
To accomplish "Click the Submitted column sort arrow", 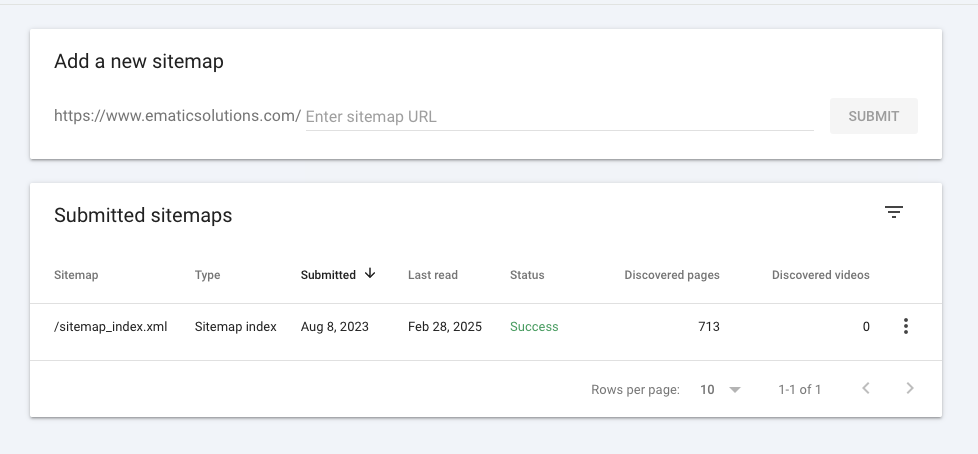I will [x=370, y=274].
